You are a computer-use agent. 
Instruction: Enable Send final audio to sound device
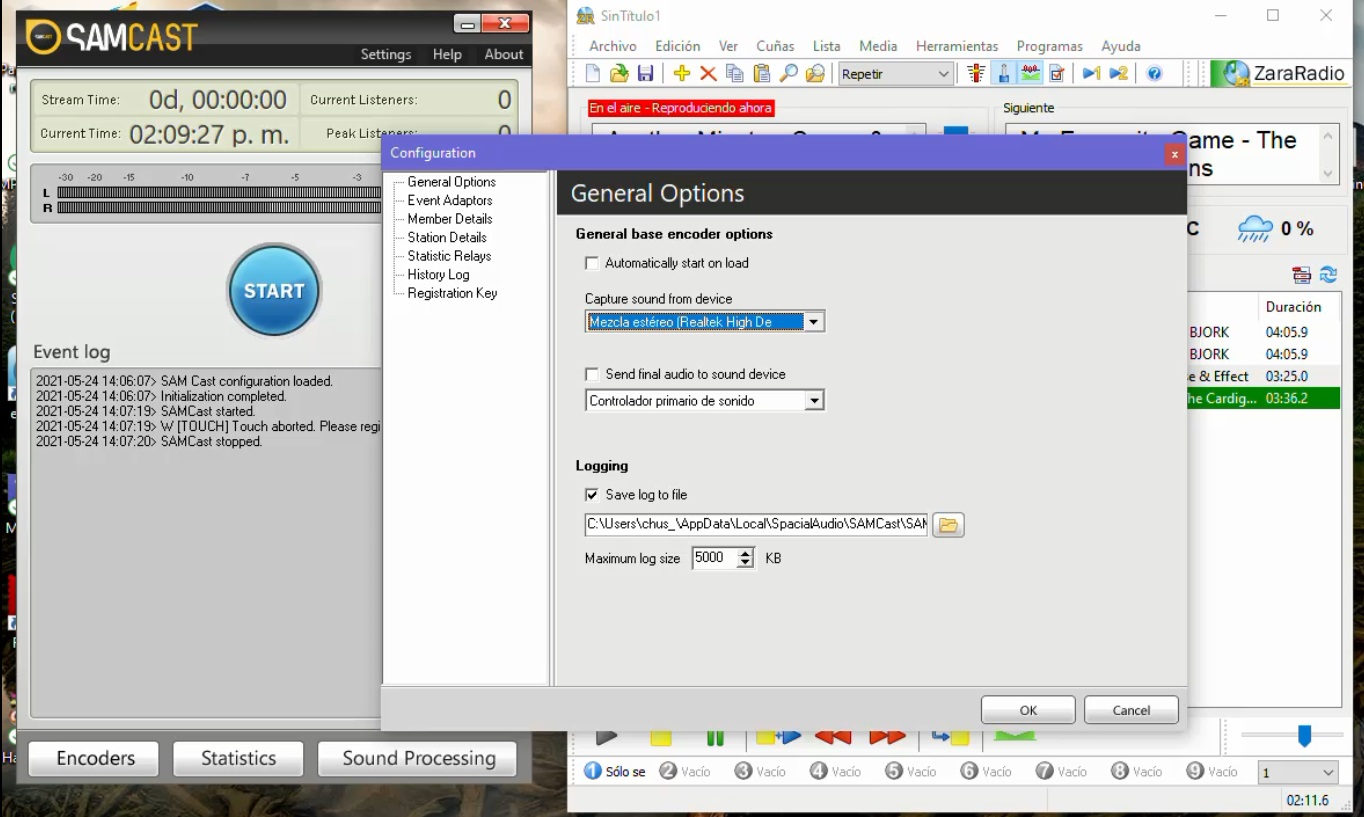[x=592, y=374]
